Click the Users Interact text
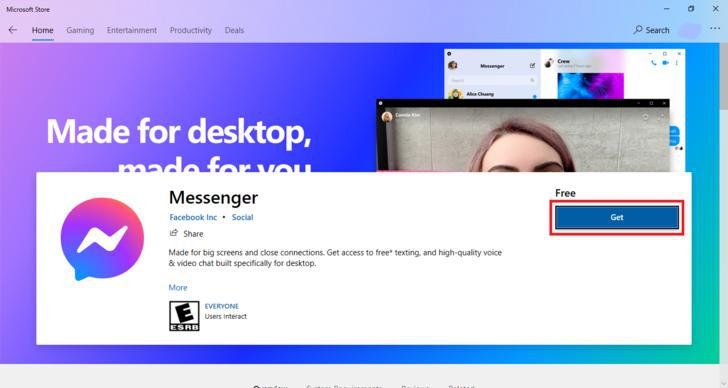 tap(226, 317)
